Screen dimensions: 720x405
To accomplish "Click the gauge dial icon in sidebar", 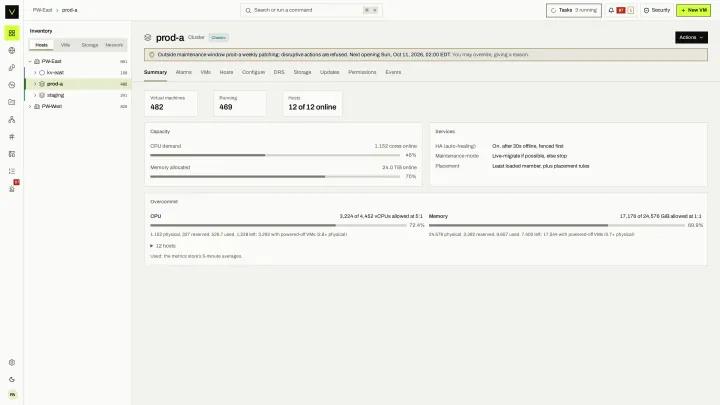I will point(12,85).
